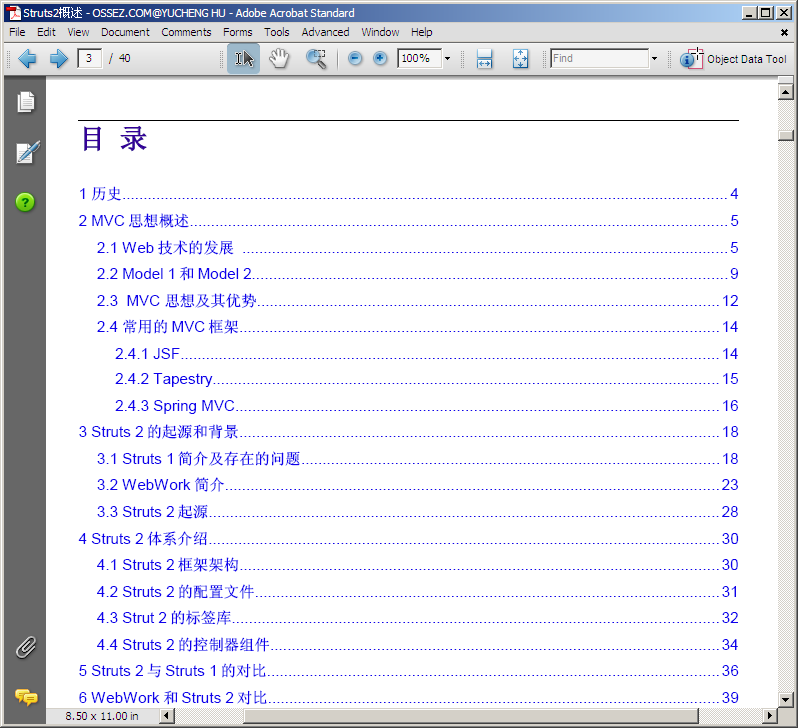Open the Pages panel in sidebar
The image size is (798, 728).
26,101
